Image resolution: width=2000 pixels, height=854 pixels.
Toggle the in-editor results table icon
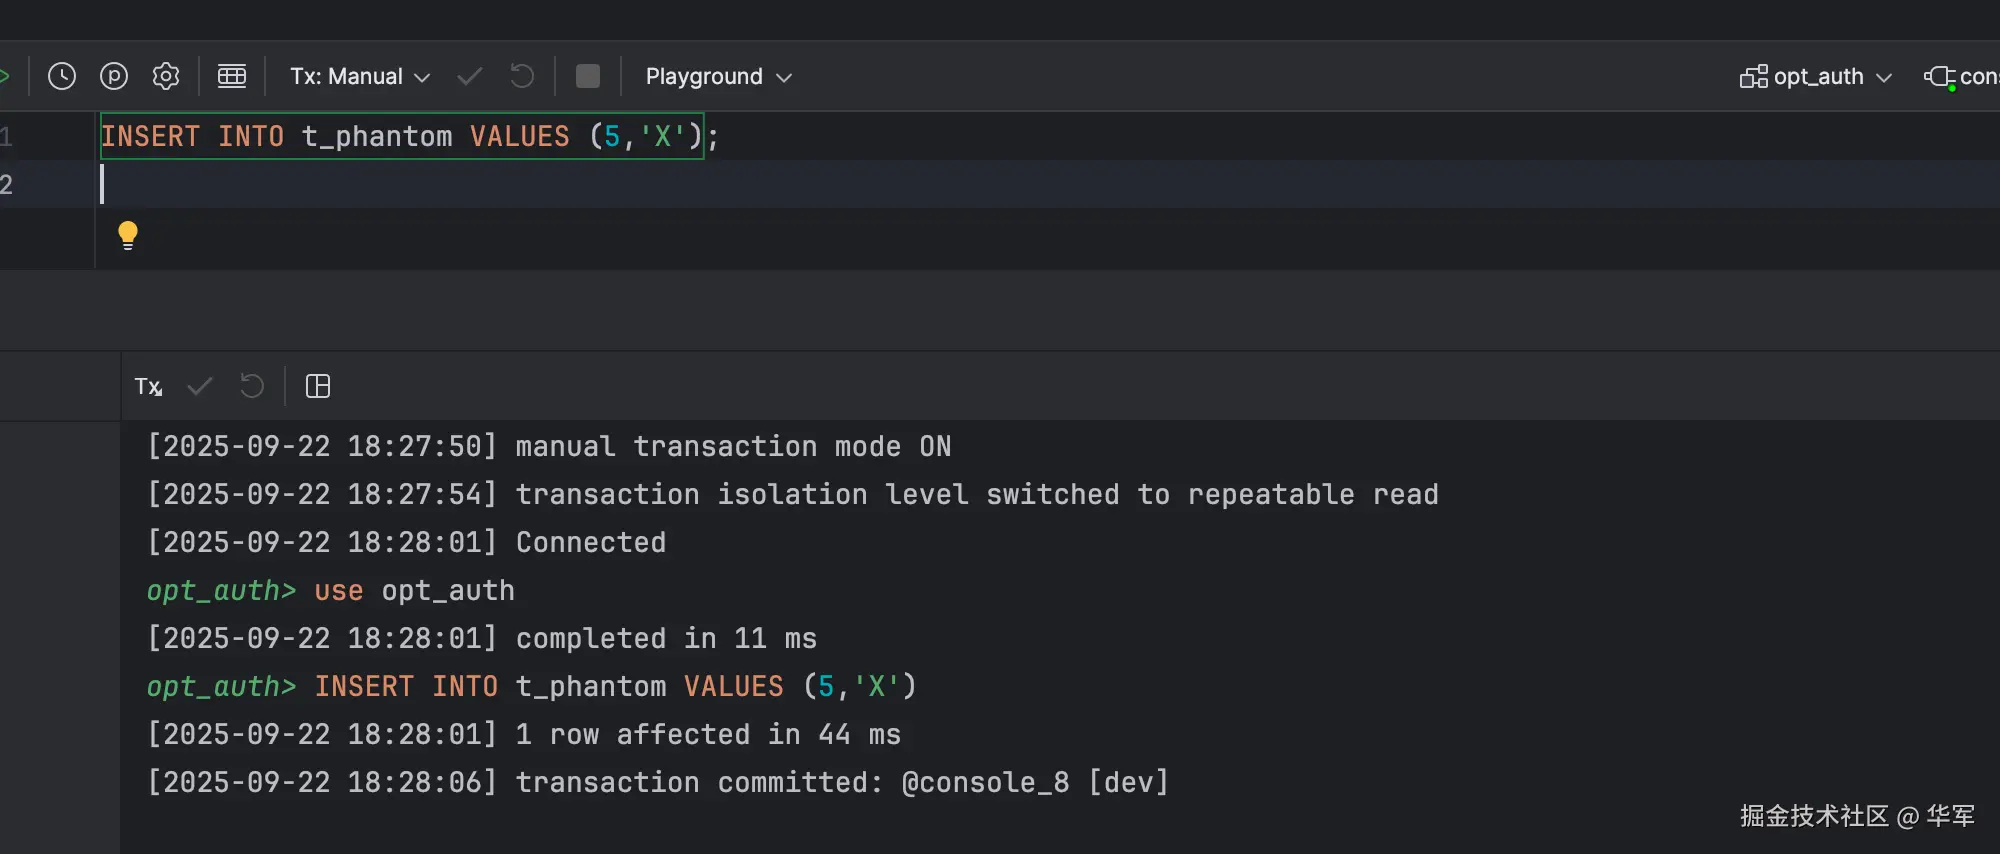click(x=232, y=77)
